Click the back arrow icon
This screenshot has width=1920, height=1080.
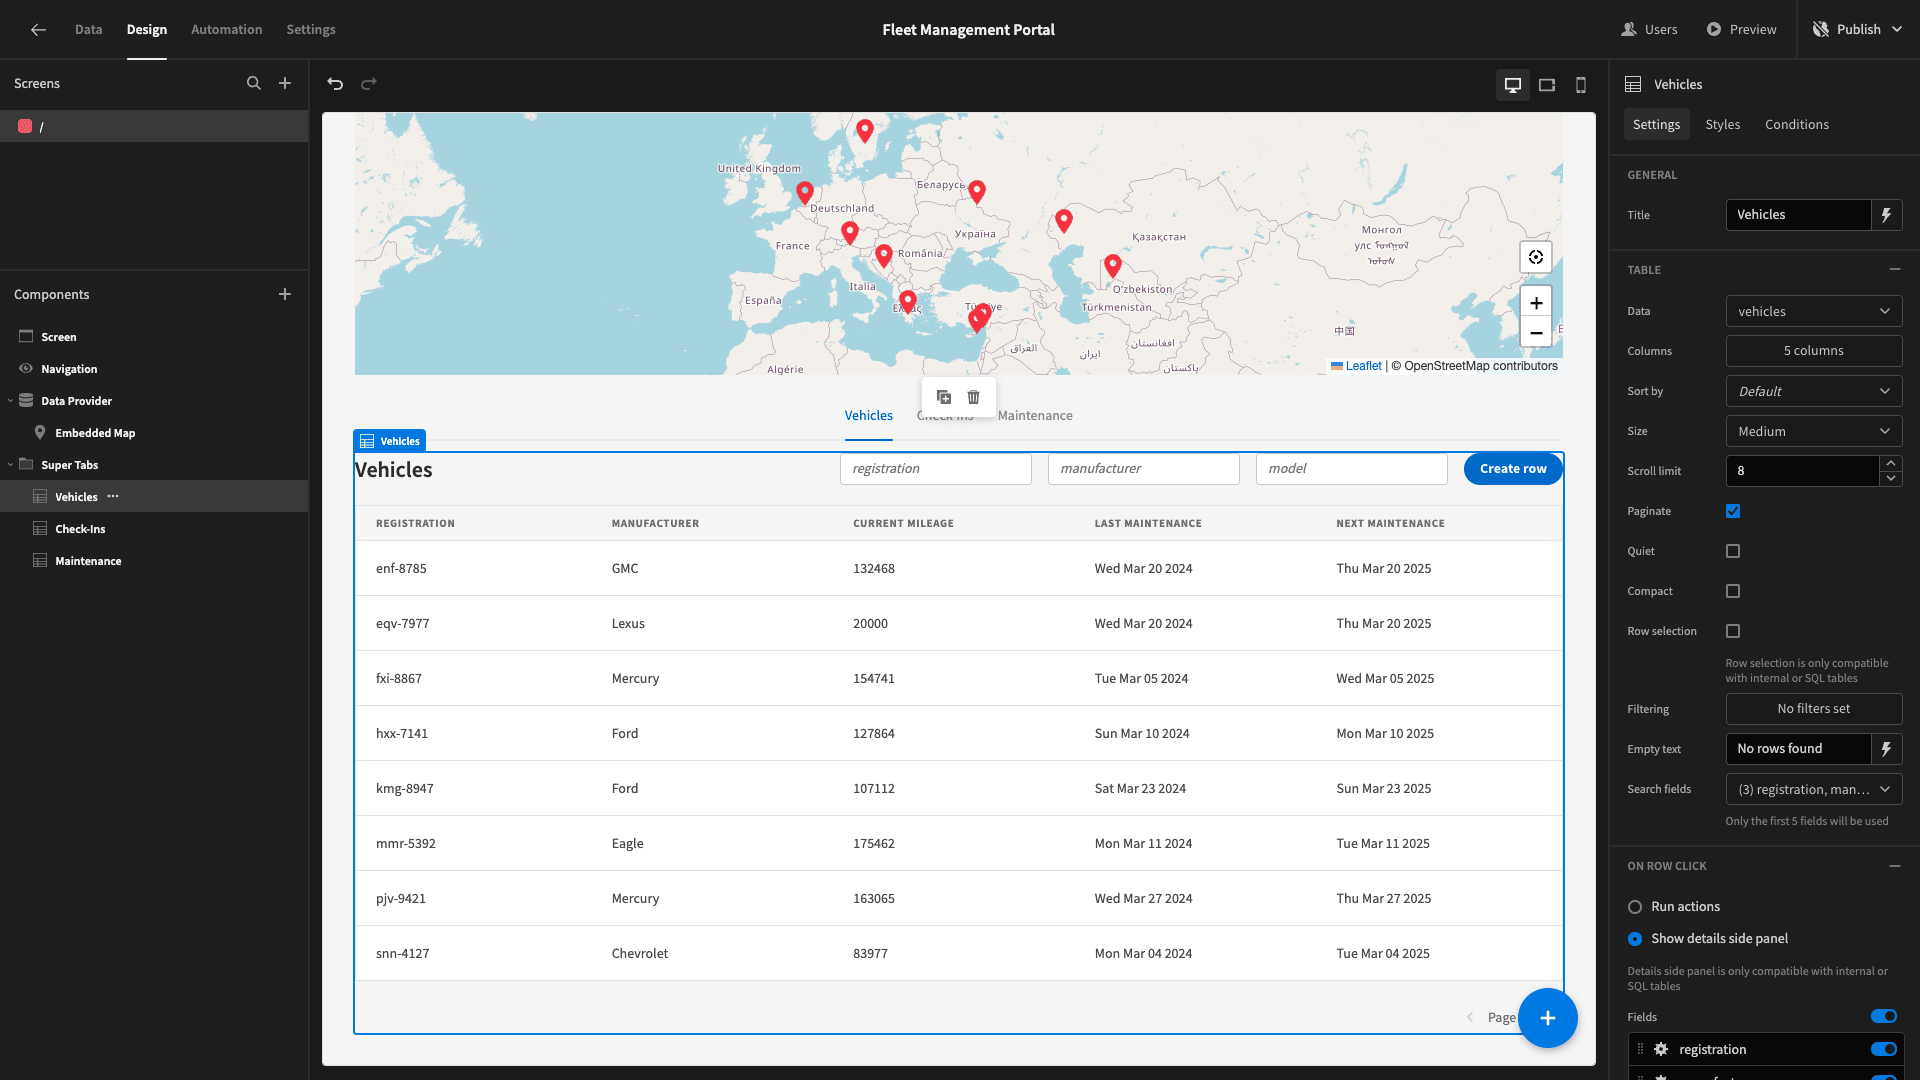38,30
